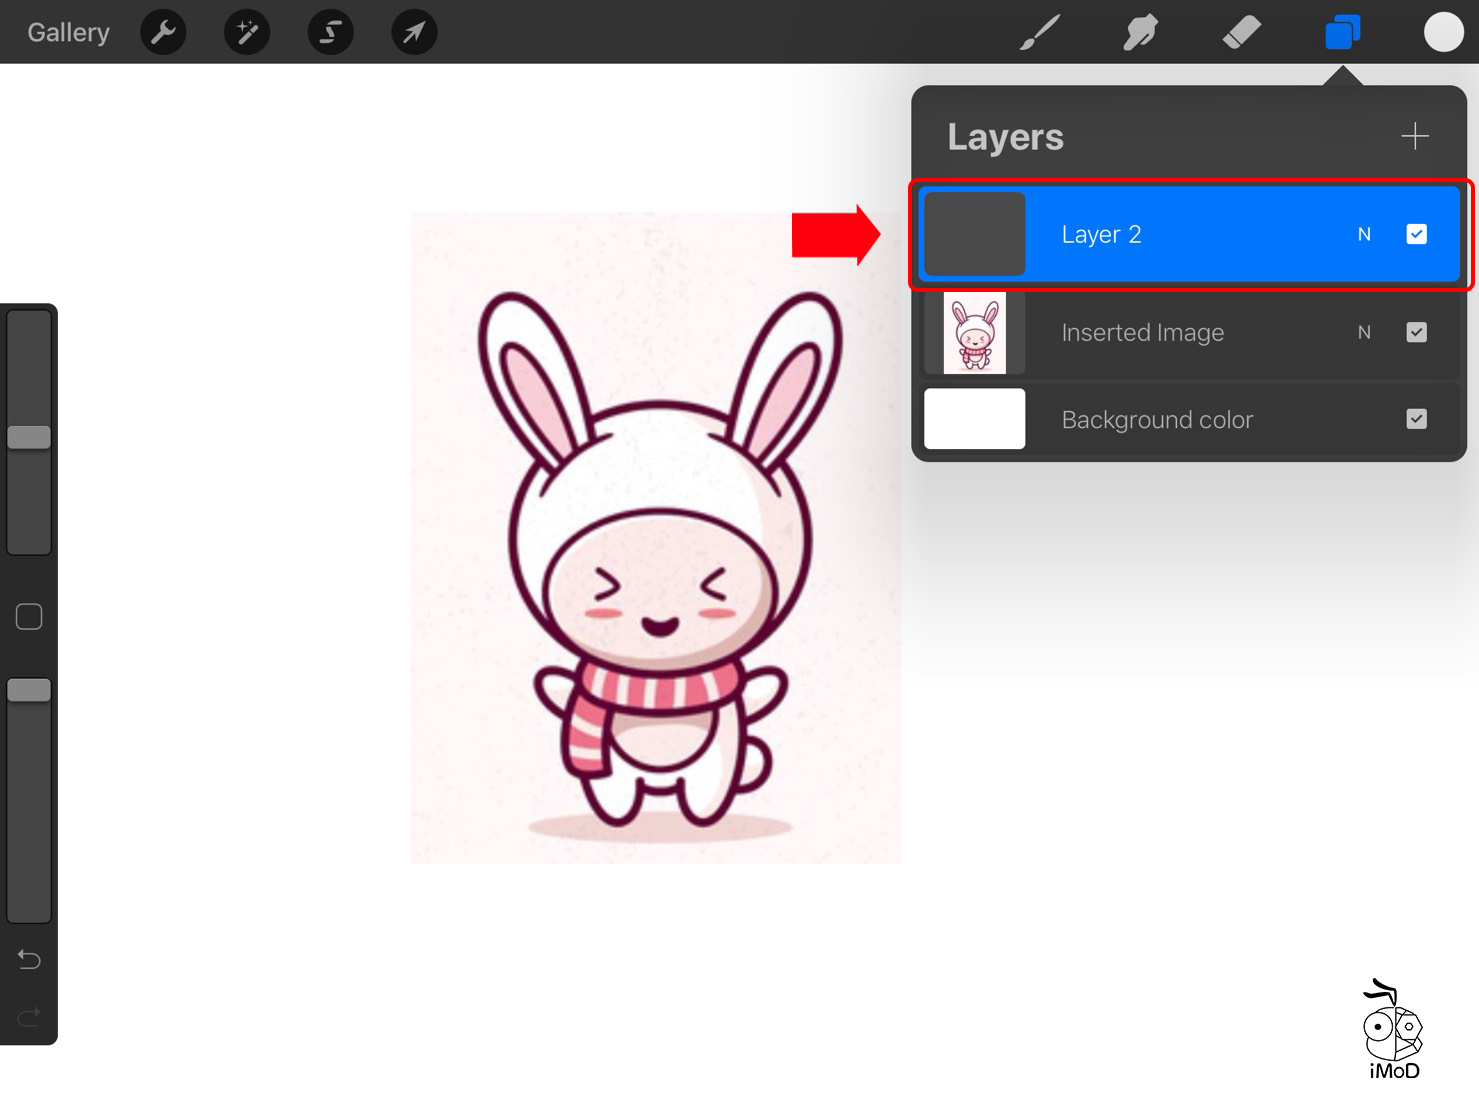Screen dimensions: 1479x1109
Task: Add a new layer with plus icon
Action: coord(1414,136)
